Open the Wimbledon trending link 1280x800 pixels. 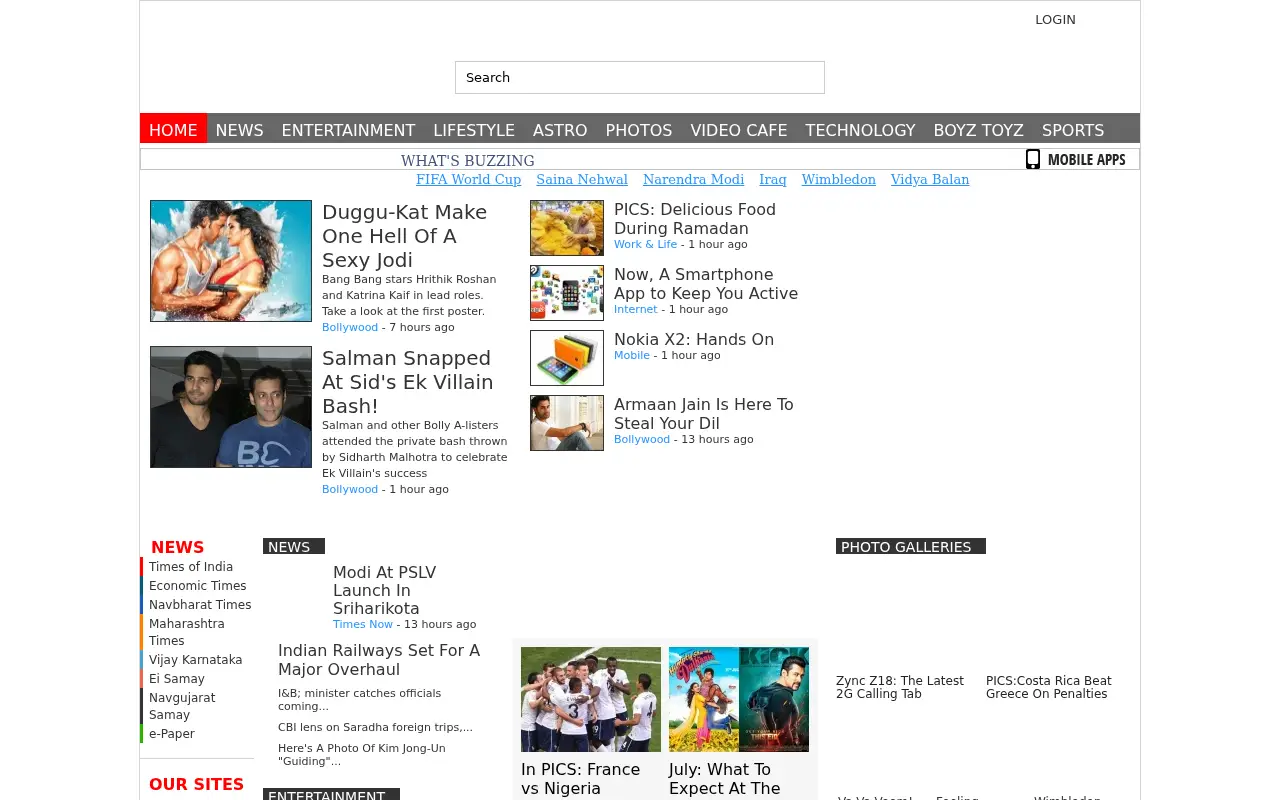pyautogui.click(x=839, y=180)
